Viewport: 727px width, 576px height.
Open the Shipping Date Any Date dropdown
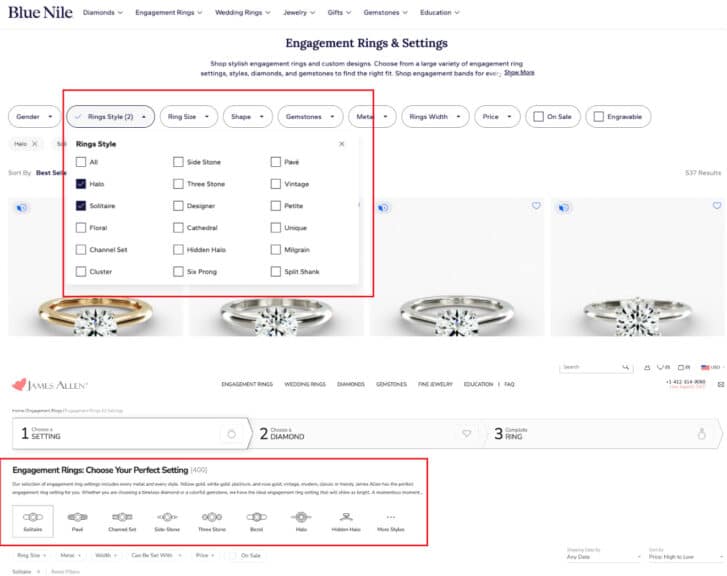coord(603,557)
